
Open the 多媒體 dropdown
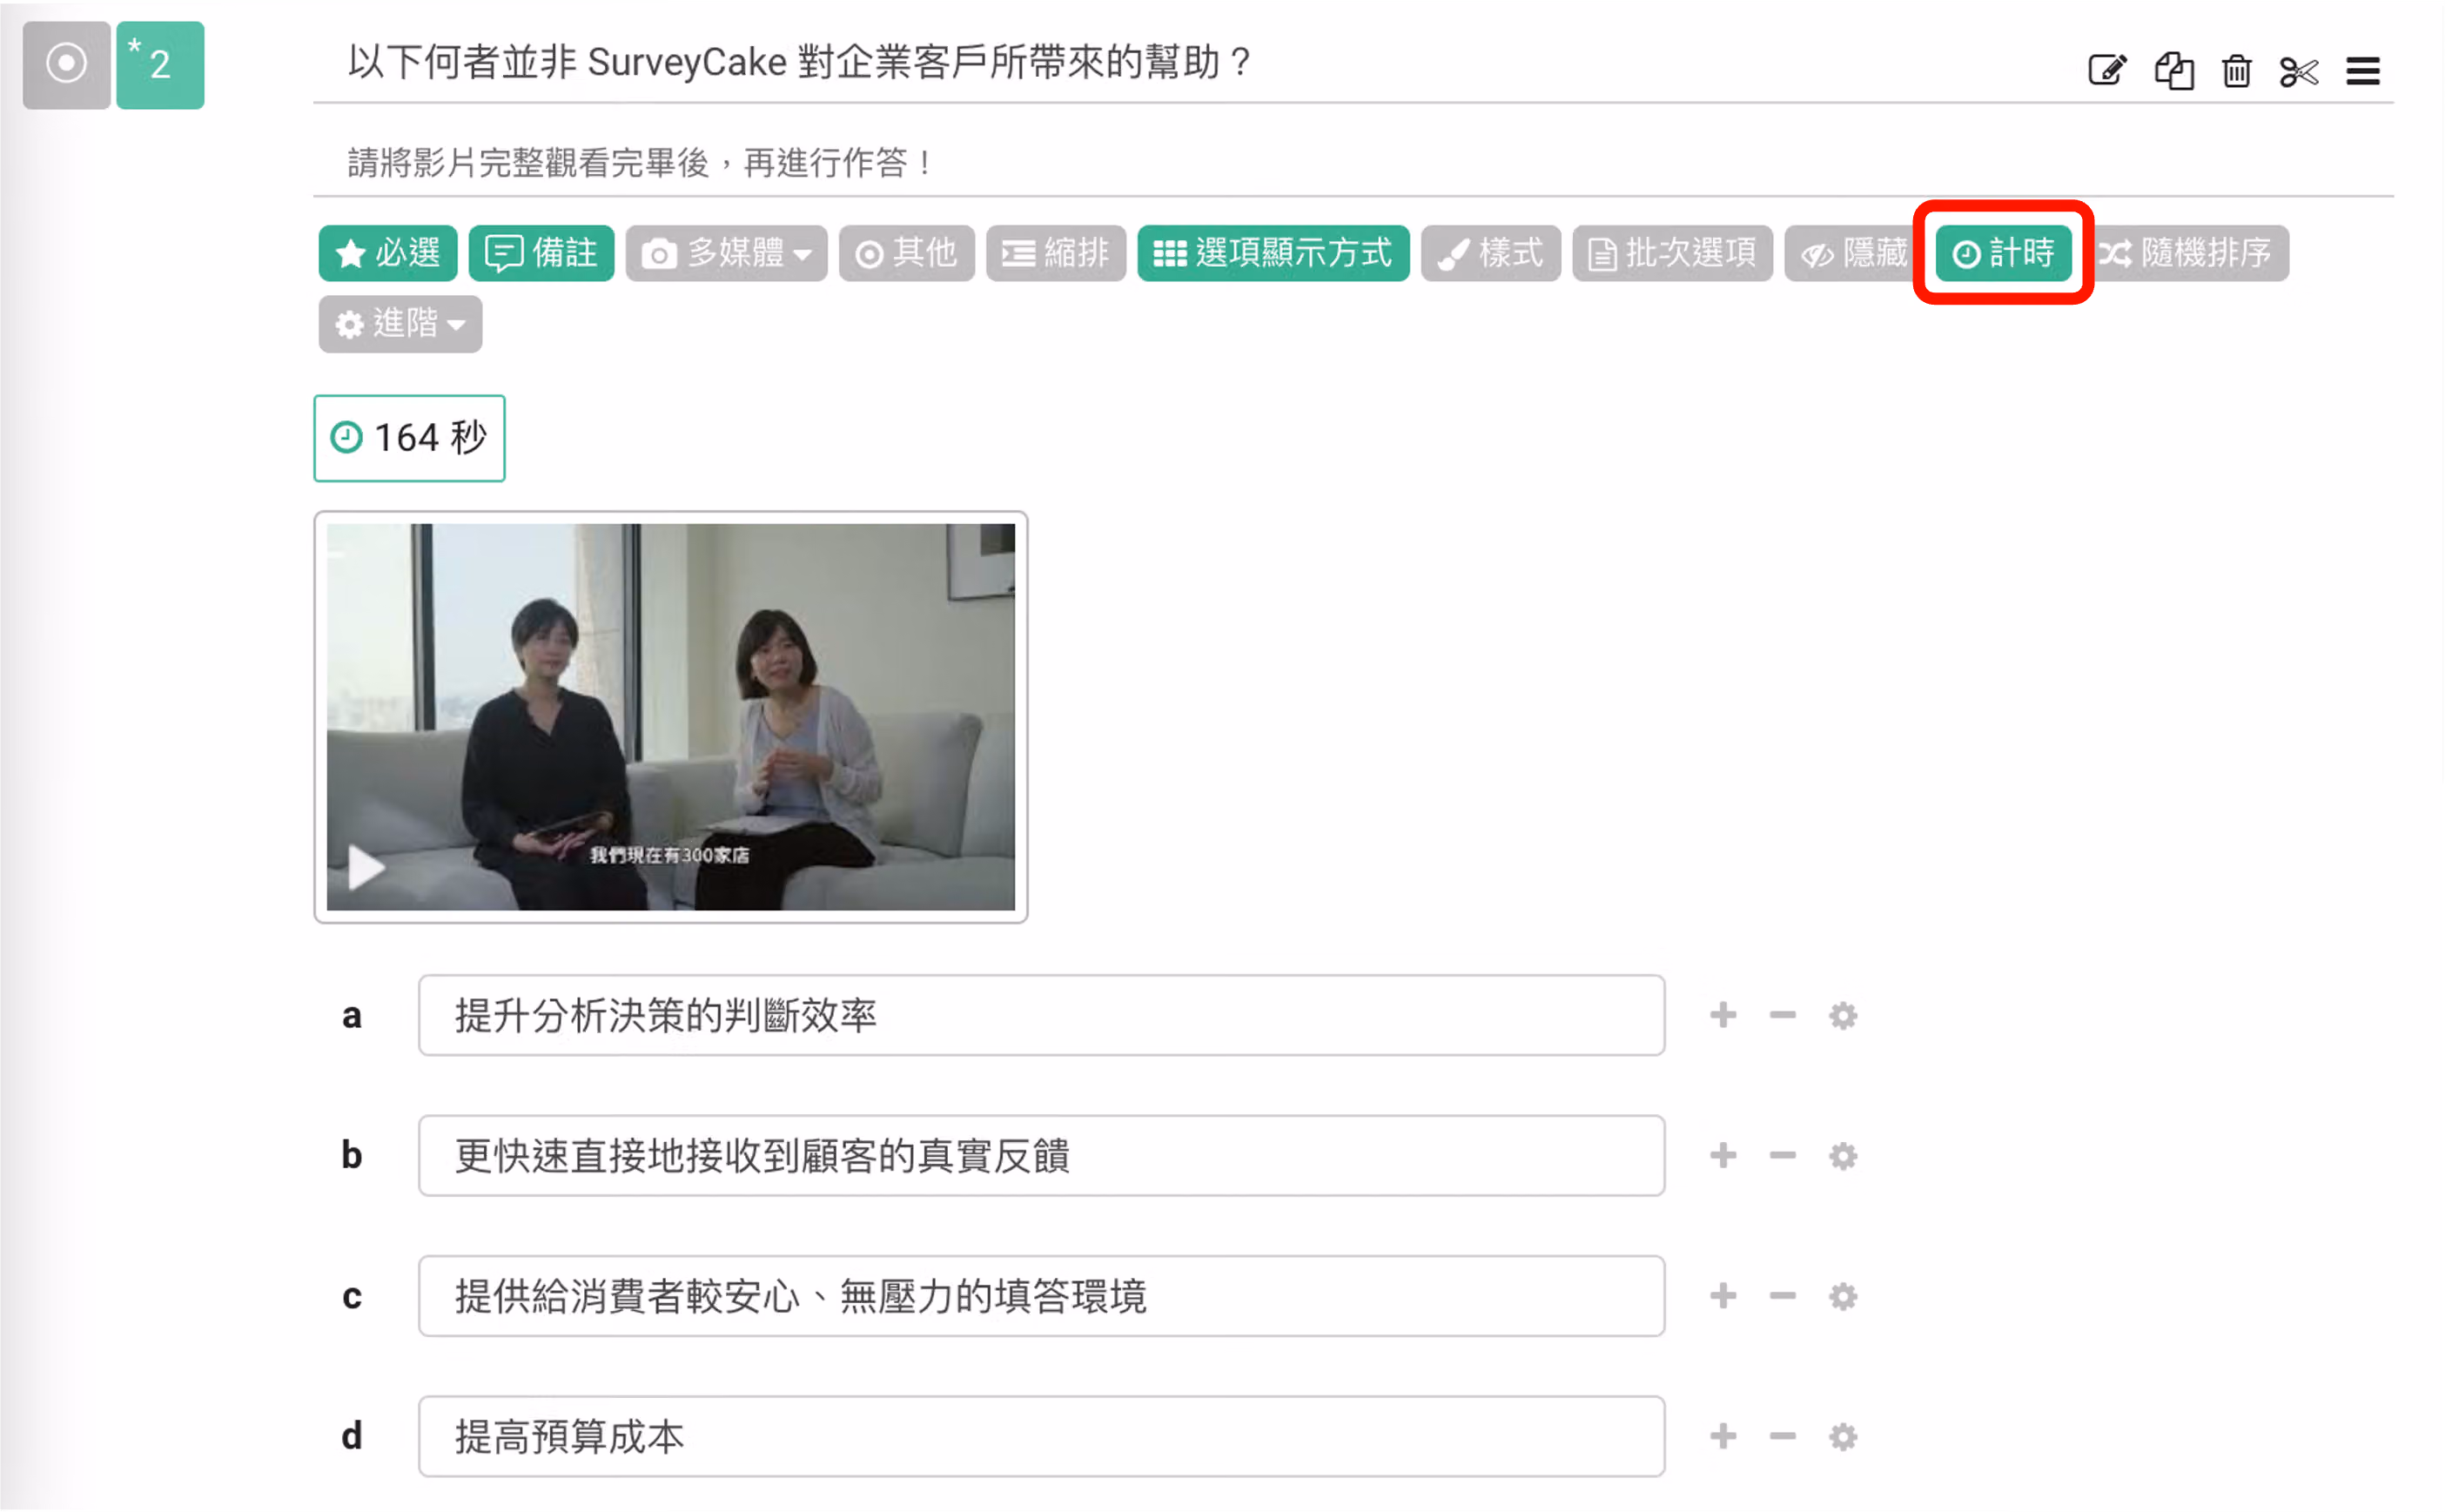pos(726,253)
